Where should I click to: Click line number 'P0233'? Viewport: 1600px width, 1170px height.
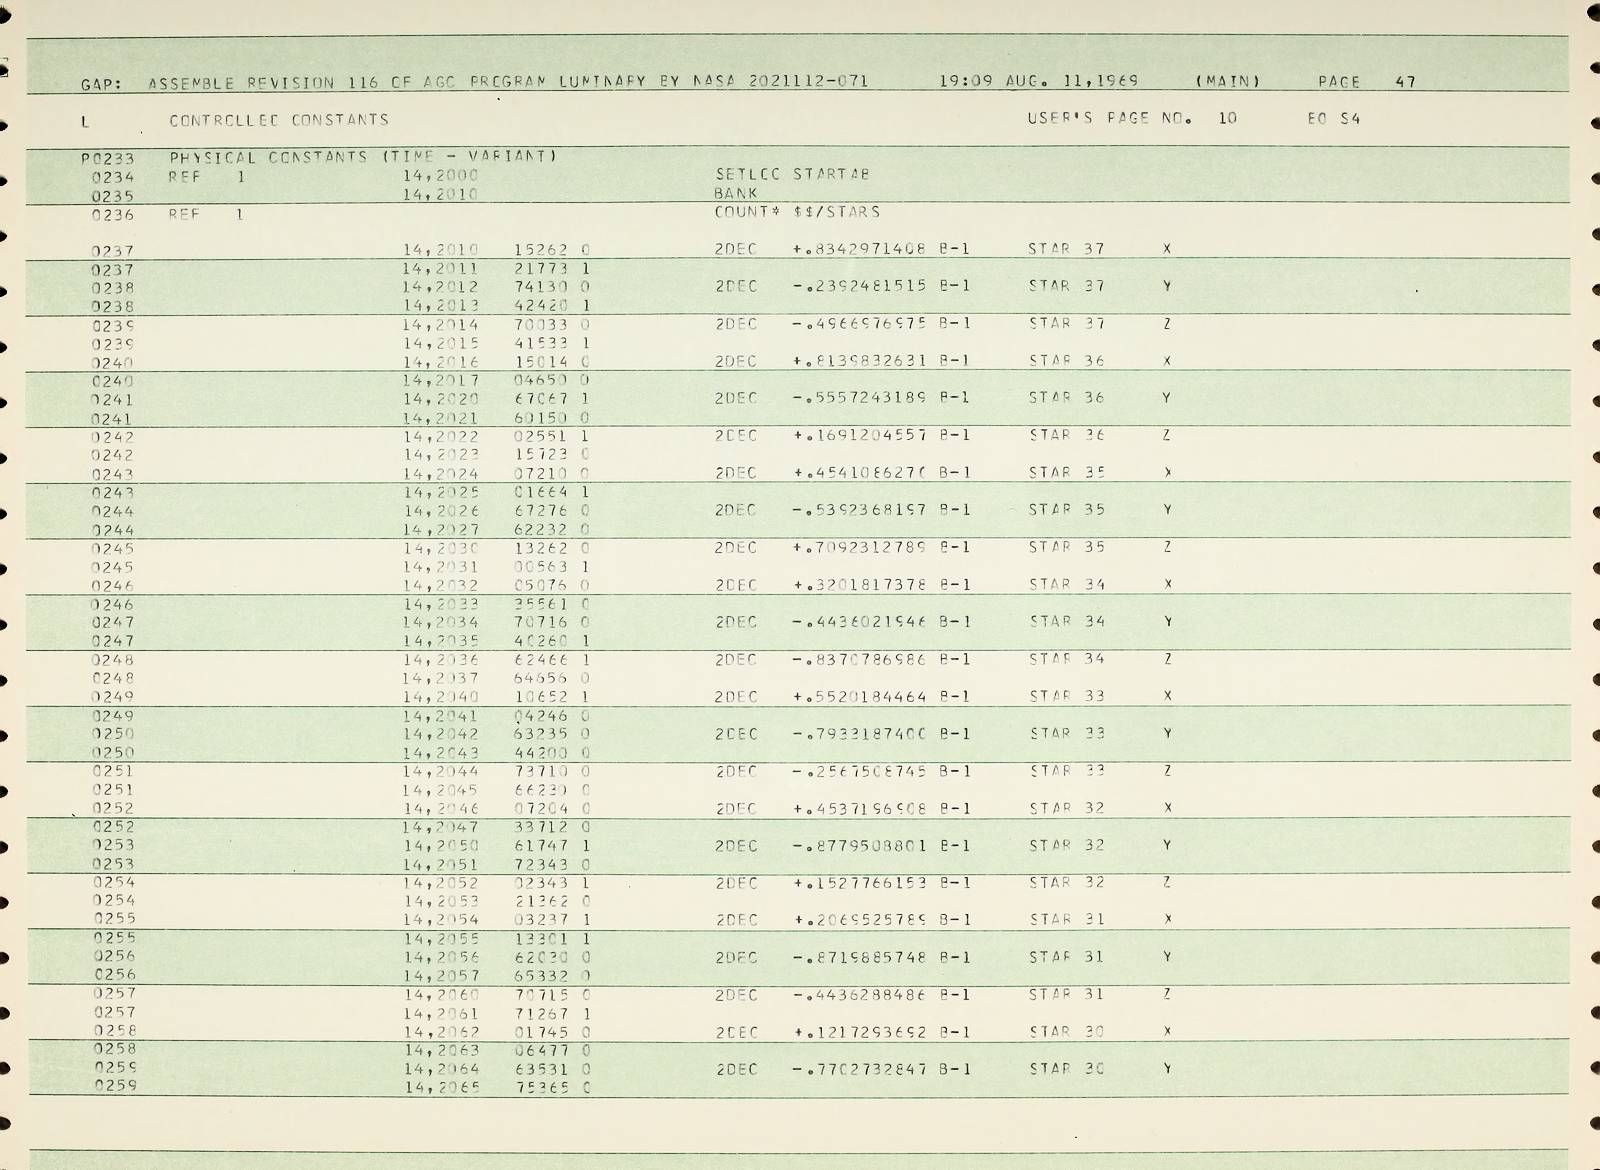[x=108, y=158]
